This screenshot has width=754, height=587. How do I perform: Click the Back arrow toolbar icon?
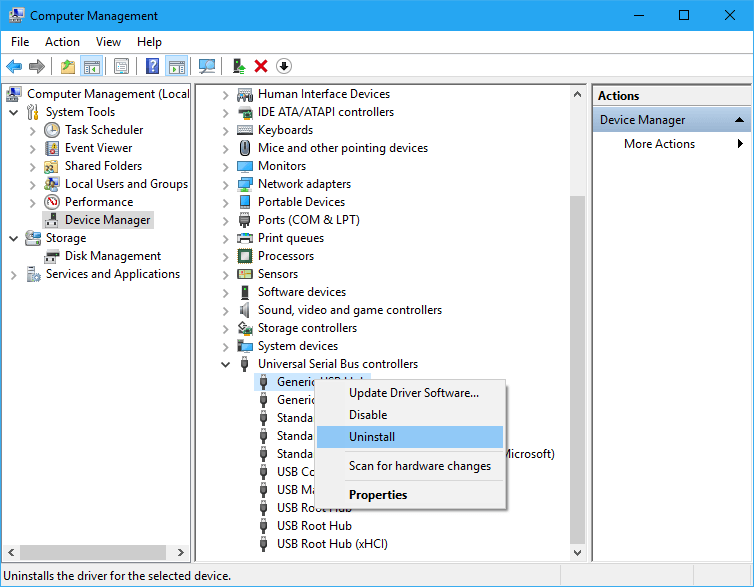(x=14, y=66)
